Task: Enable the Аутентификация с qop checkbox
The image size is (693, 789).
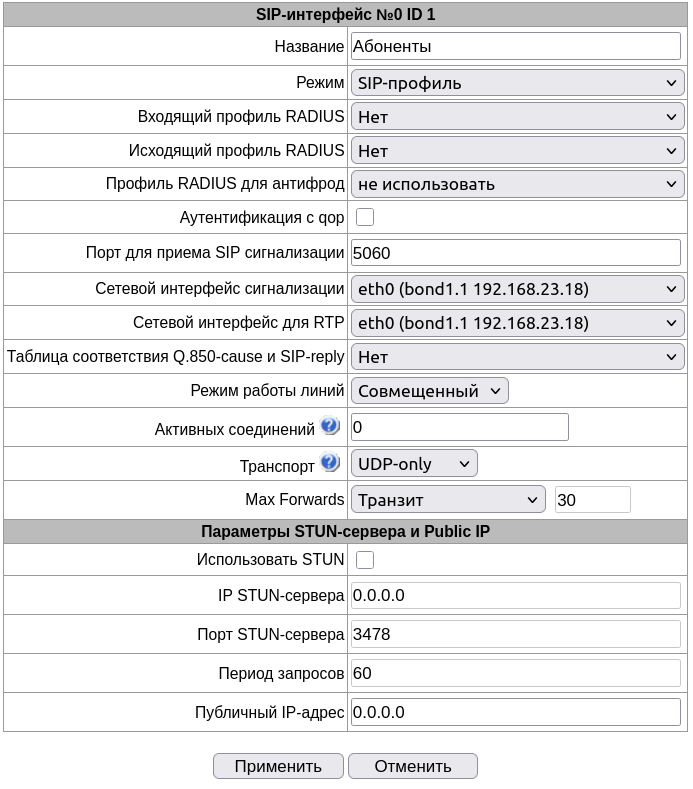Action: coord(365,217)
